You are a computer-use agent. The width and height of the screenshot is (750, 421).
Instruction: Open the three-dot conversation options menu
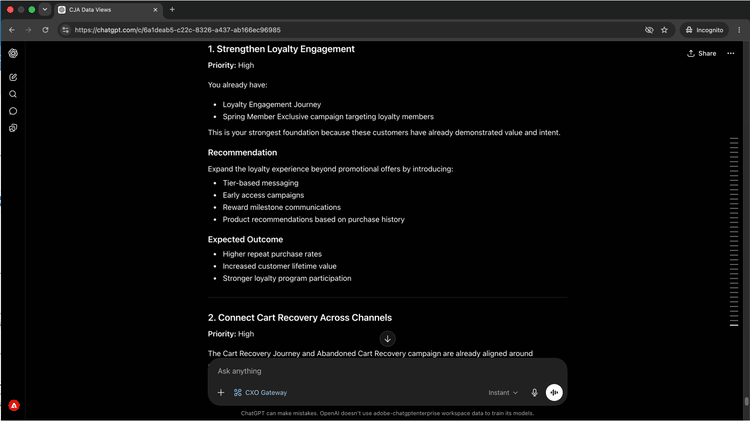[731, 53]
